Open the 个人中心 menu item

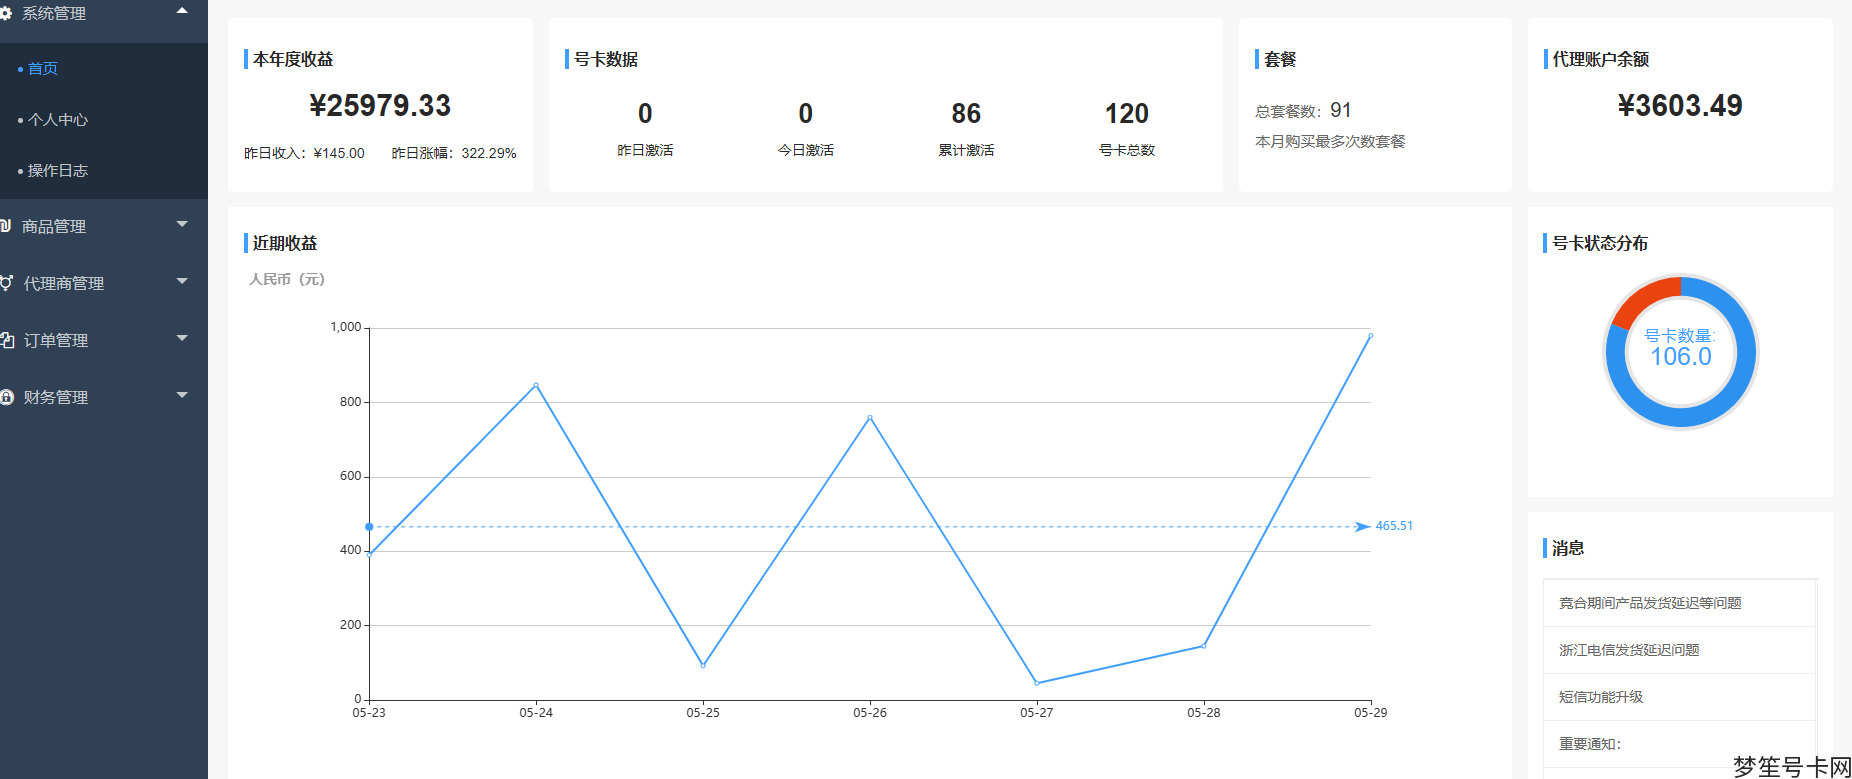(x=58, y=119)
